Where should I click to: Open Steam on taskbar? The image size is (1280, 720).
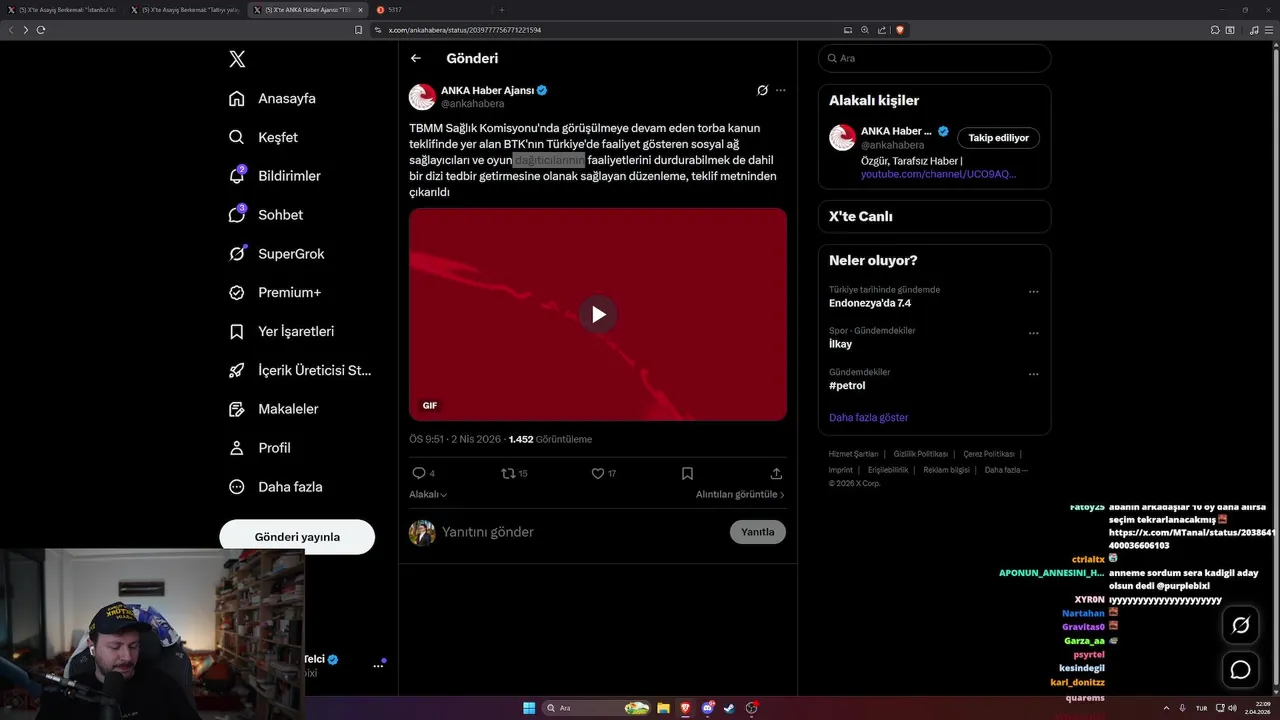[729, 708]
